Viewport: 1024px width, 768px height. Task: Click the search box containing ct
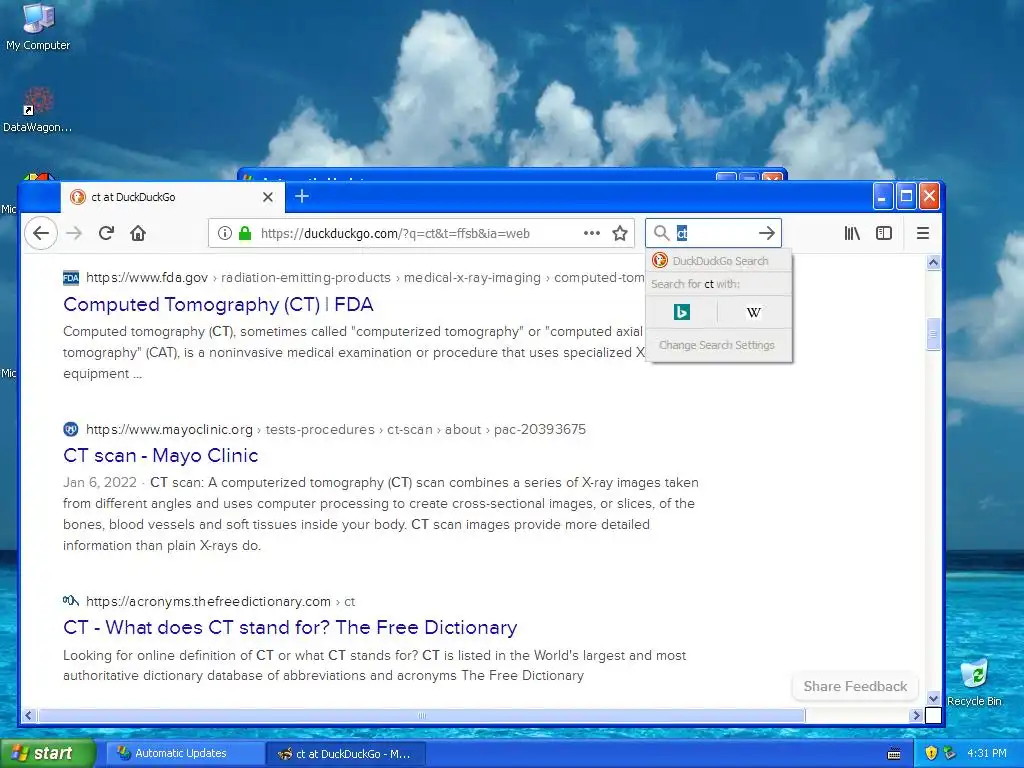click(714, 233)
